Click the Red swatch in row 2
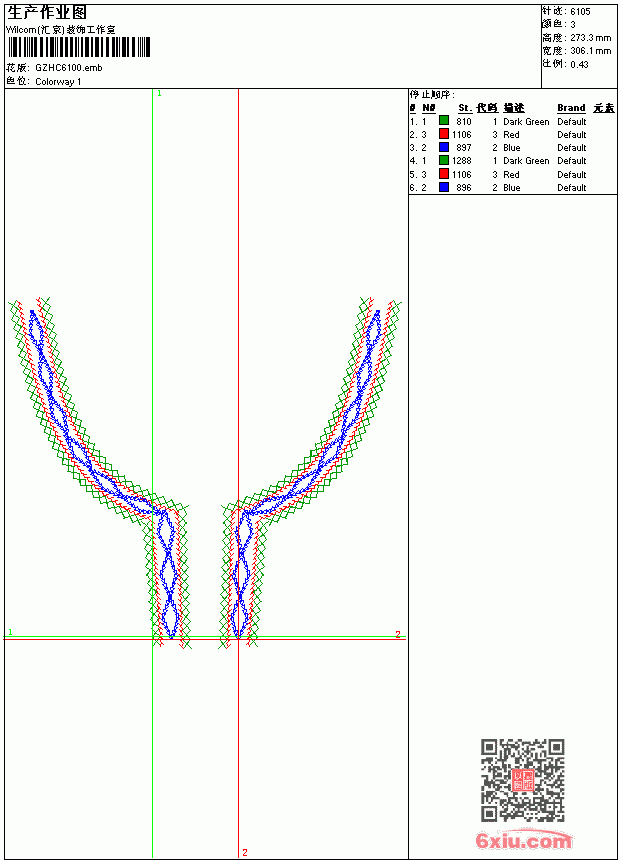Viewport: 620px width, 860px height. pyautogui.click(x=444, y=134)
